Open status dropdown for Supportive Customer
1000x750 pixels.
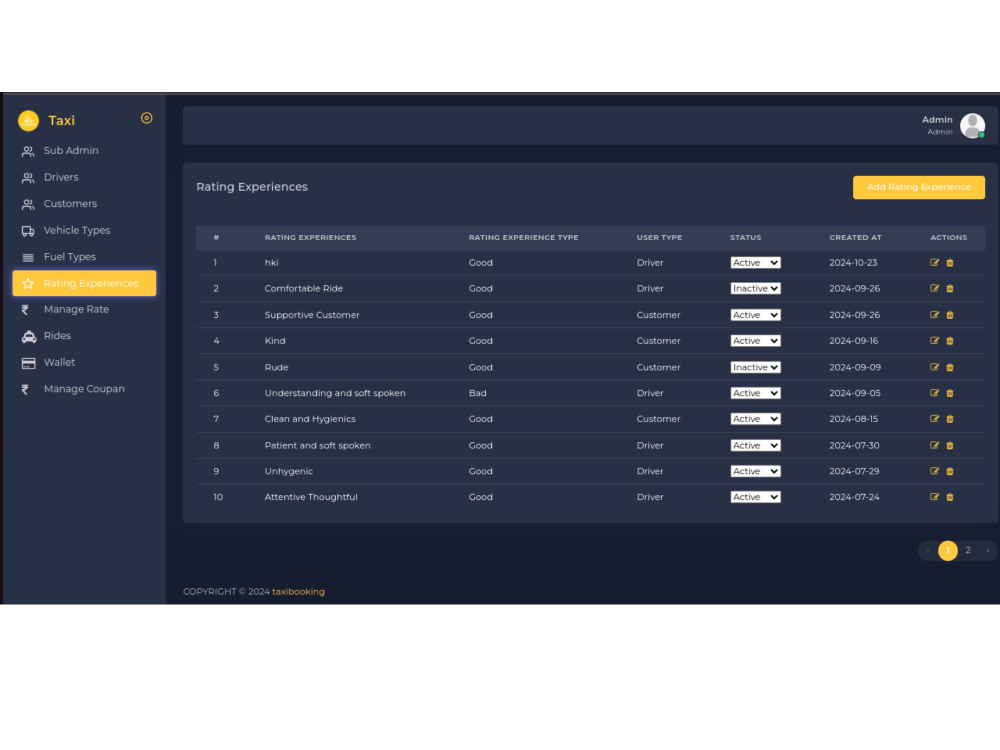click(x=755, y=315)
